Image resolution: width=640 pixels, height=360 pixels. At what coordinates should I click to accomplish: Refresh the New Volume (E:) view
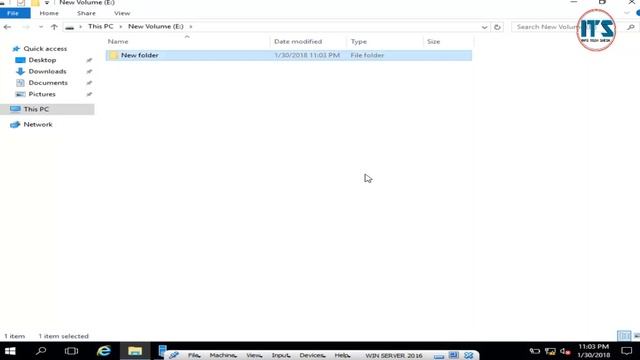pyautogui.click(x=497, y=27)
